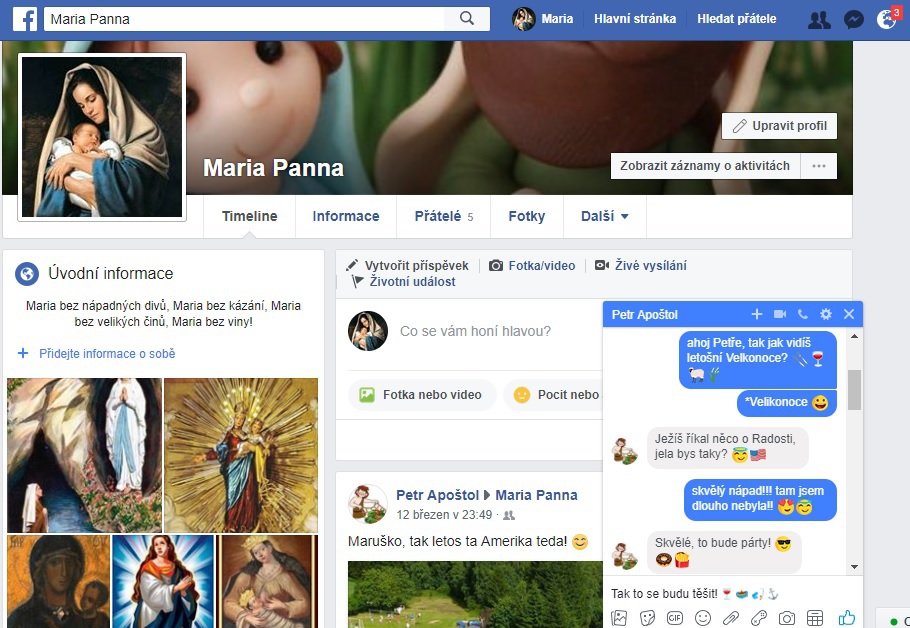910x628 pixels.
Task: Open the post's landscape photo
Action: point(475,594)
